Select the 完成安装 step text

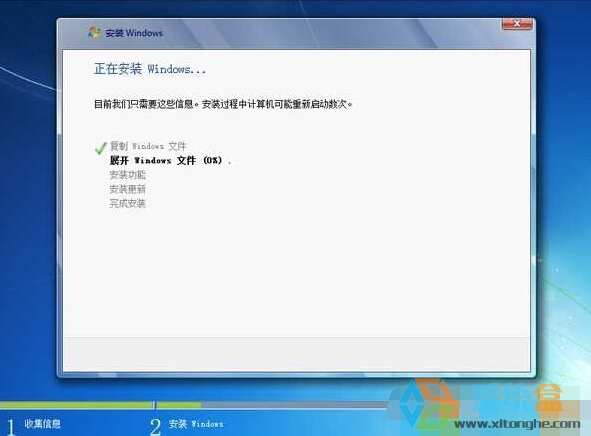pos(127,203)
